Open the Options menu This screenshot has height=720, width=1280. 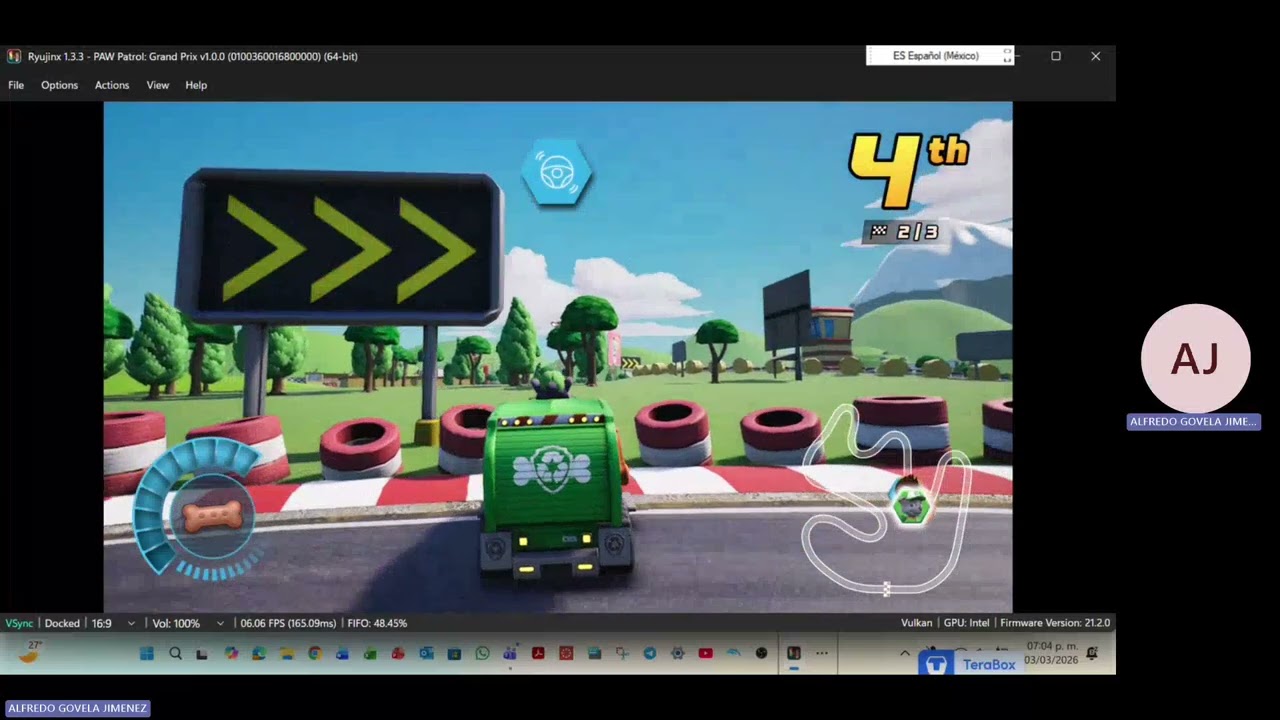59,85
